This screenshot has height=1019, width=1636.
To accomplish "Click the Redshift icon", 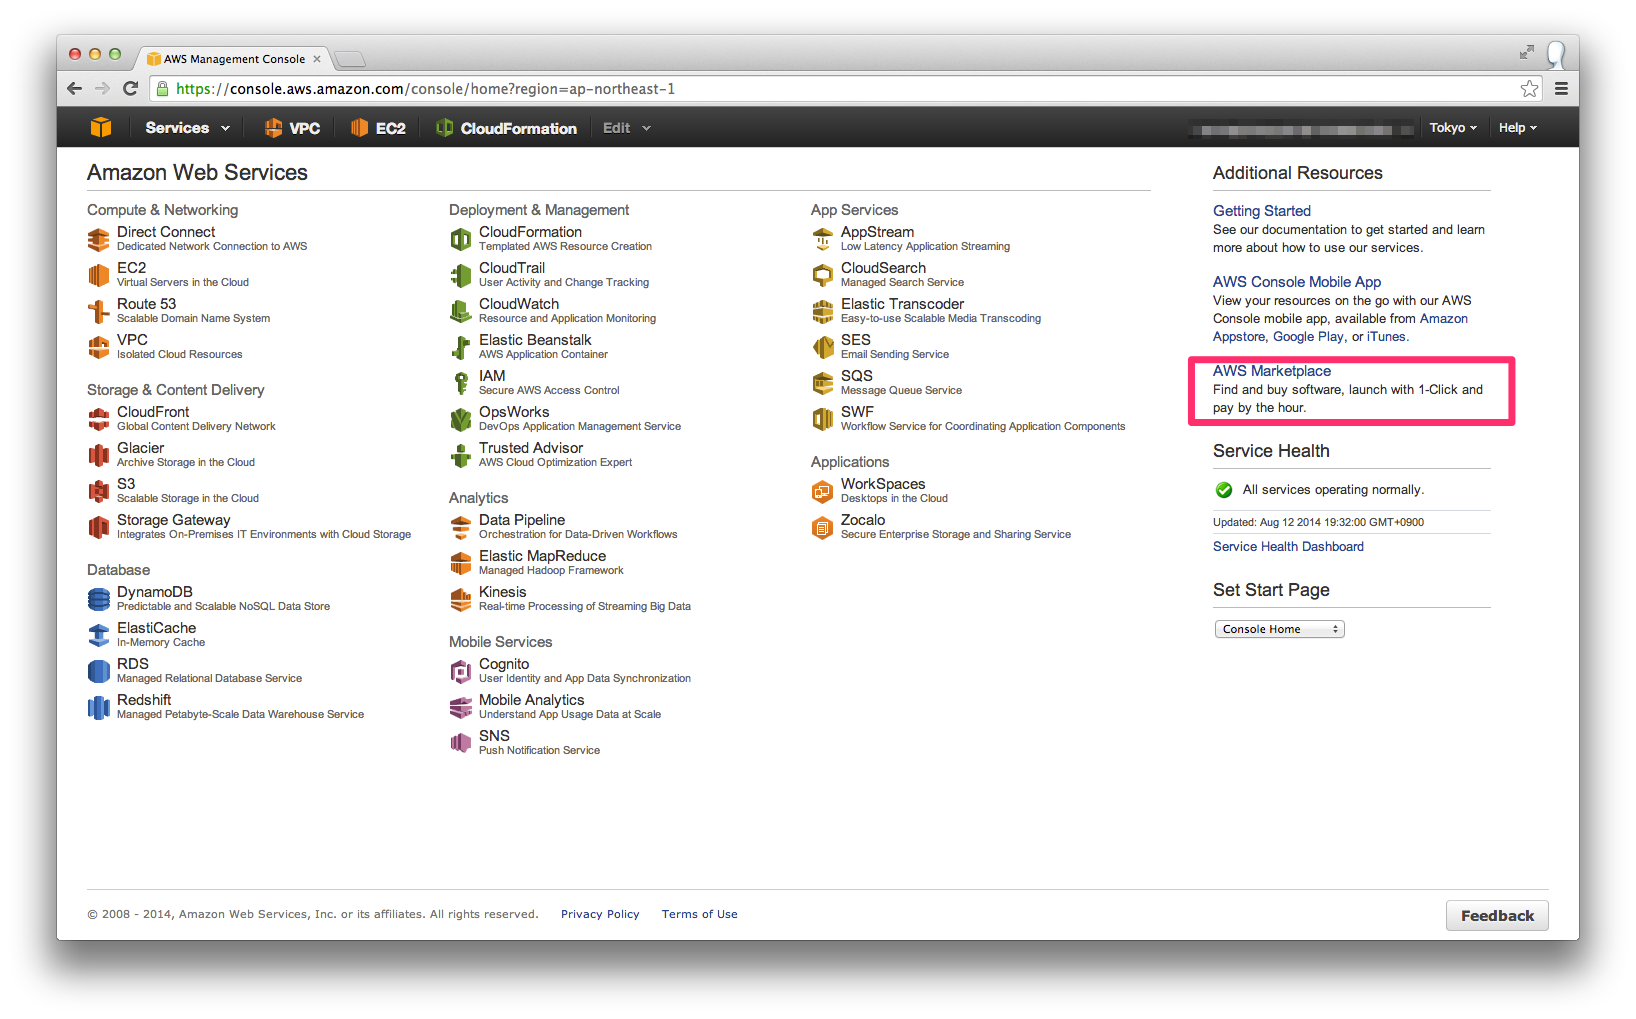I will pyautogui.click(x=98, y=708).
